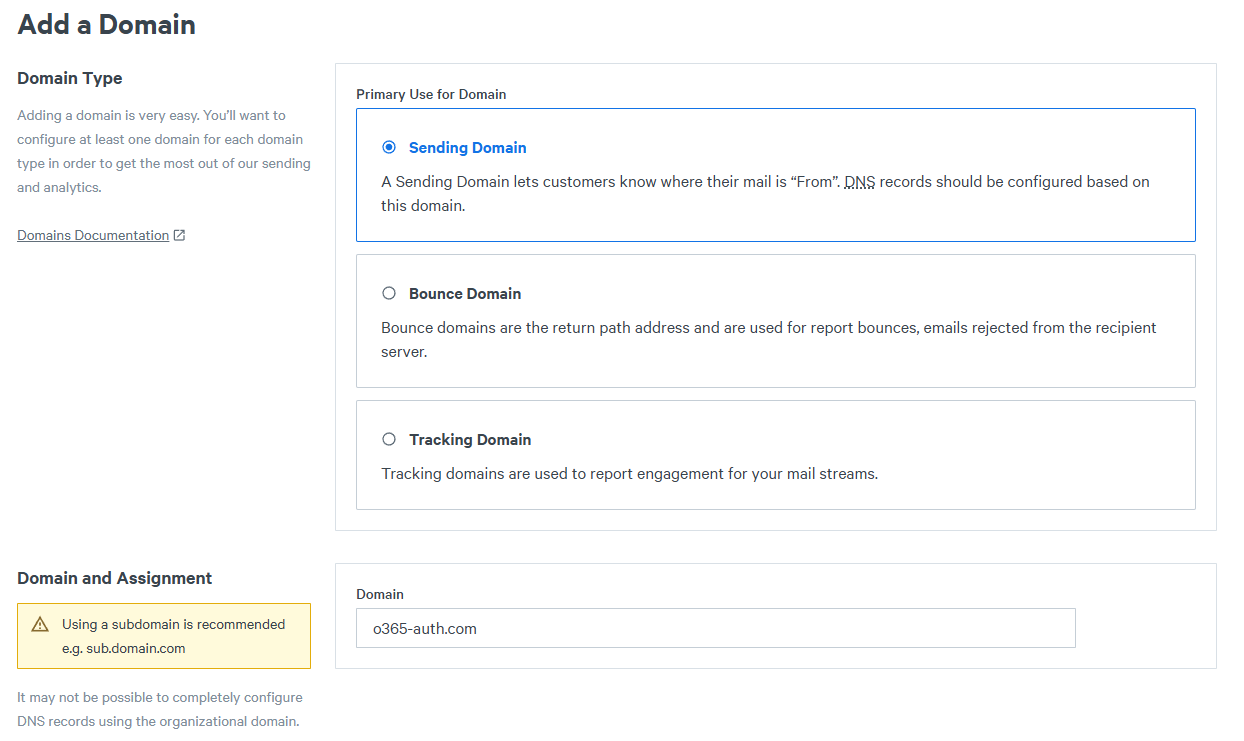Screen dimensions: 1244x741
Task: Select the Sending Domain radio button
Action: (x=389, y=147)
